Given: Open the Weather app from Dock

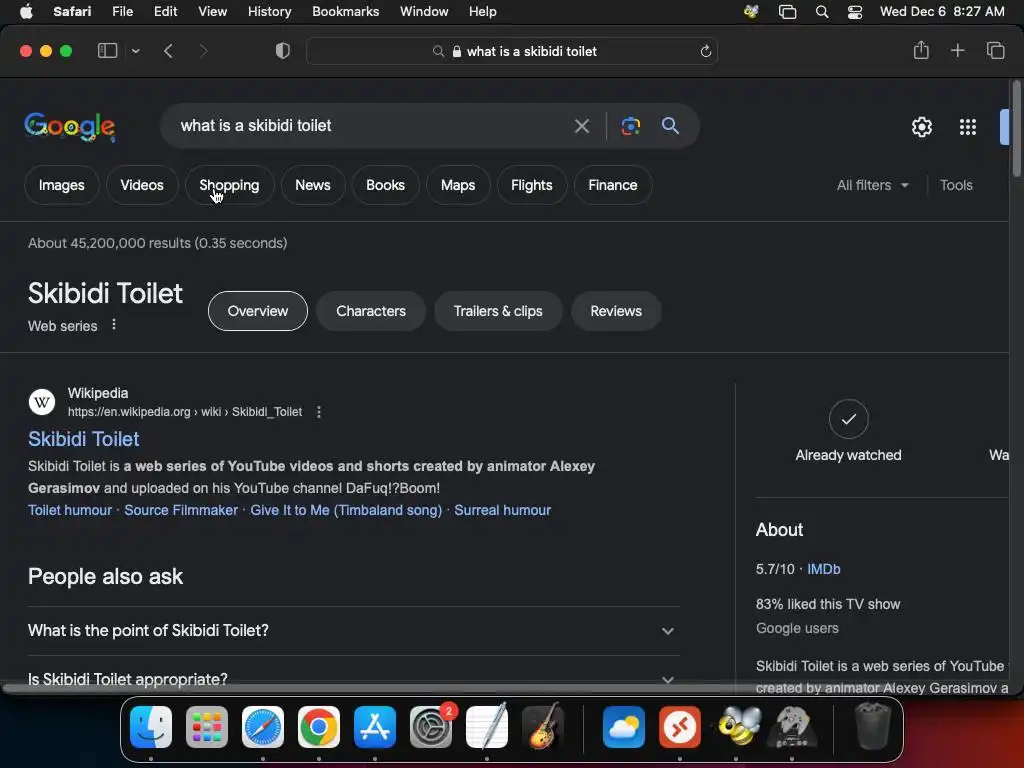Looking at the screenshot, I should click(x=624, y=726).
